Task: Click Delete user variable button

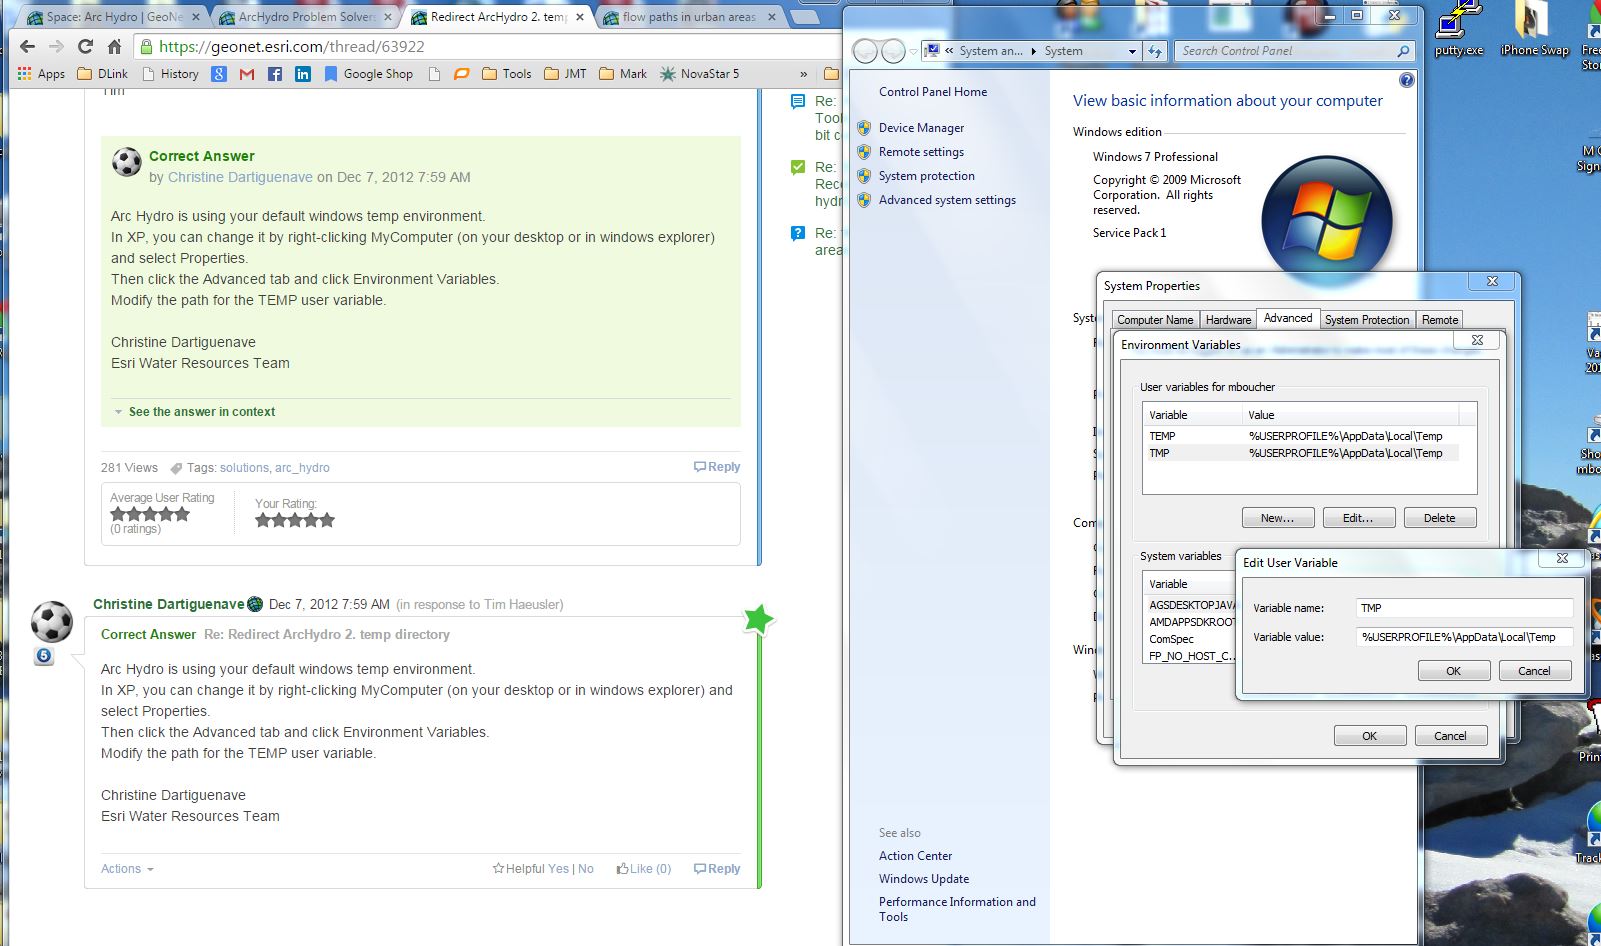Action: (1440, 518)
